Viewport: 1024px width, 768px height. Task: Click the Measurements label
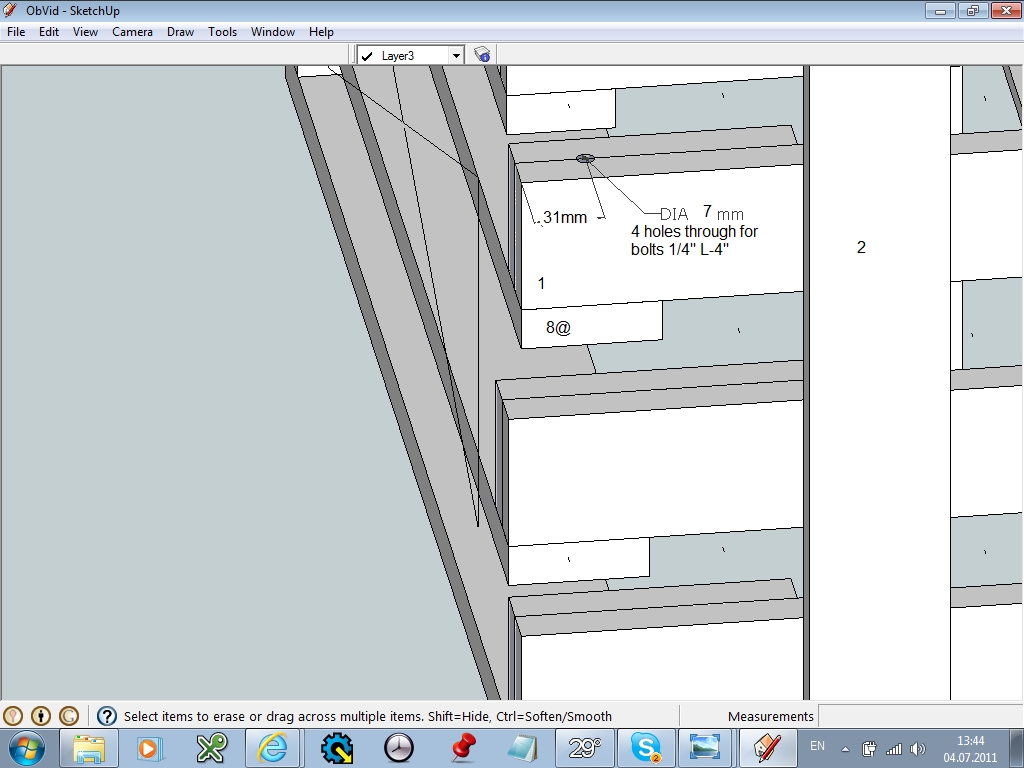click(x=771, y=716)
